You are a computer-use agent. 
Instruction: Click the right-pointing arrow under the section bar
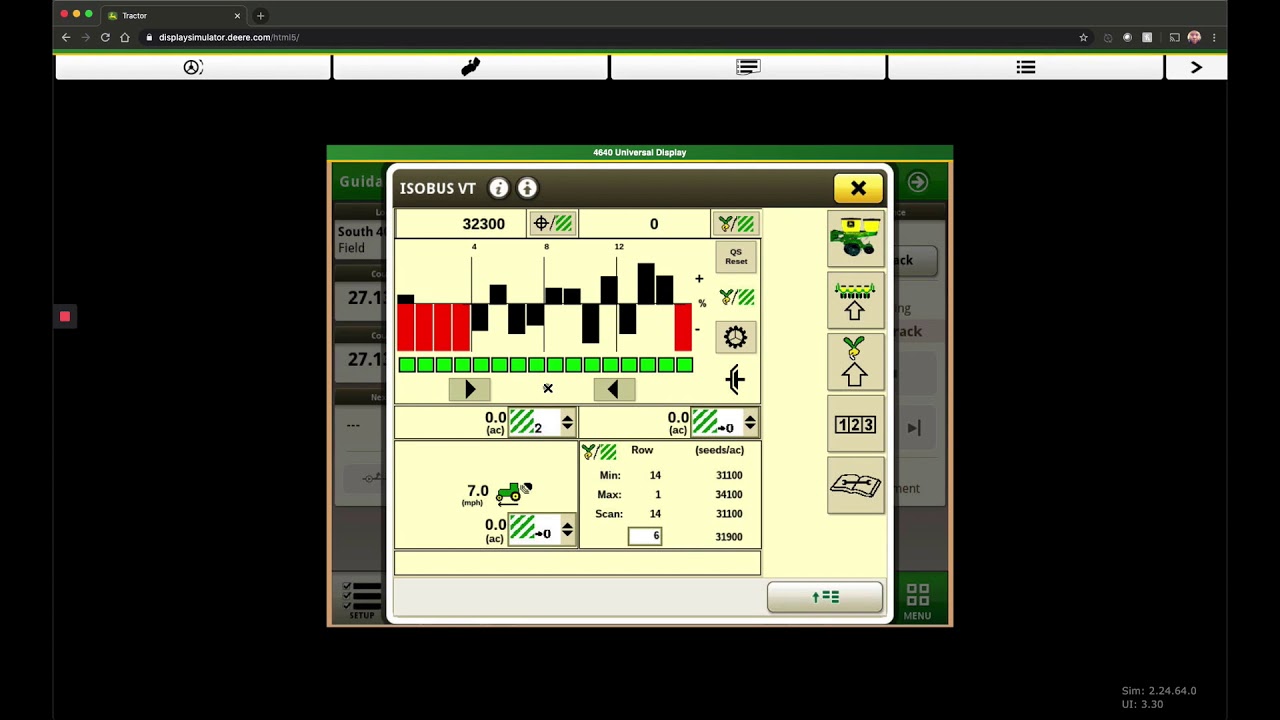pos(470,390)
